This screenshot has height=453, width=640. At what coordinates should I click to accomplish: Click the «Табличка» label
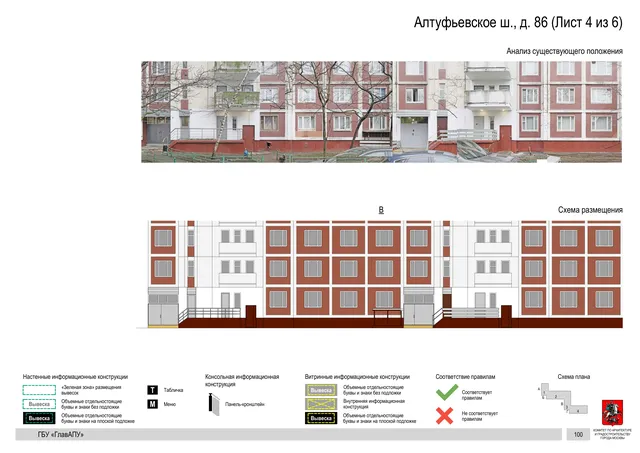pyautogui.click(x=173, y=390)
